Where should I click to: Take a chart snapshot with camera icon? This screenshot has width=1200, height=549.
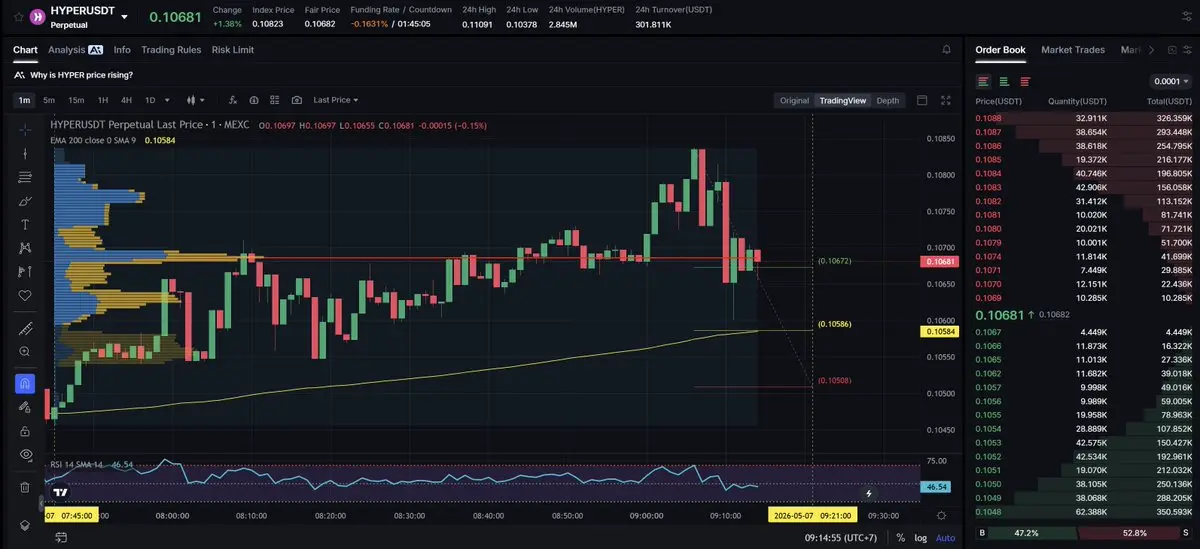297,100
